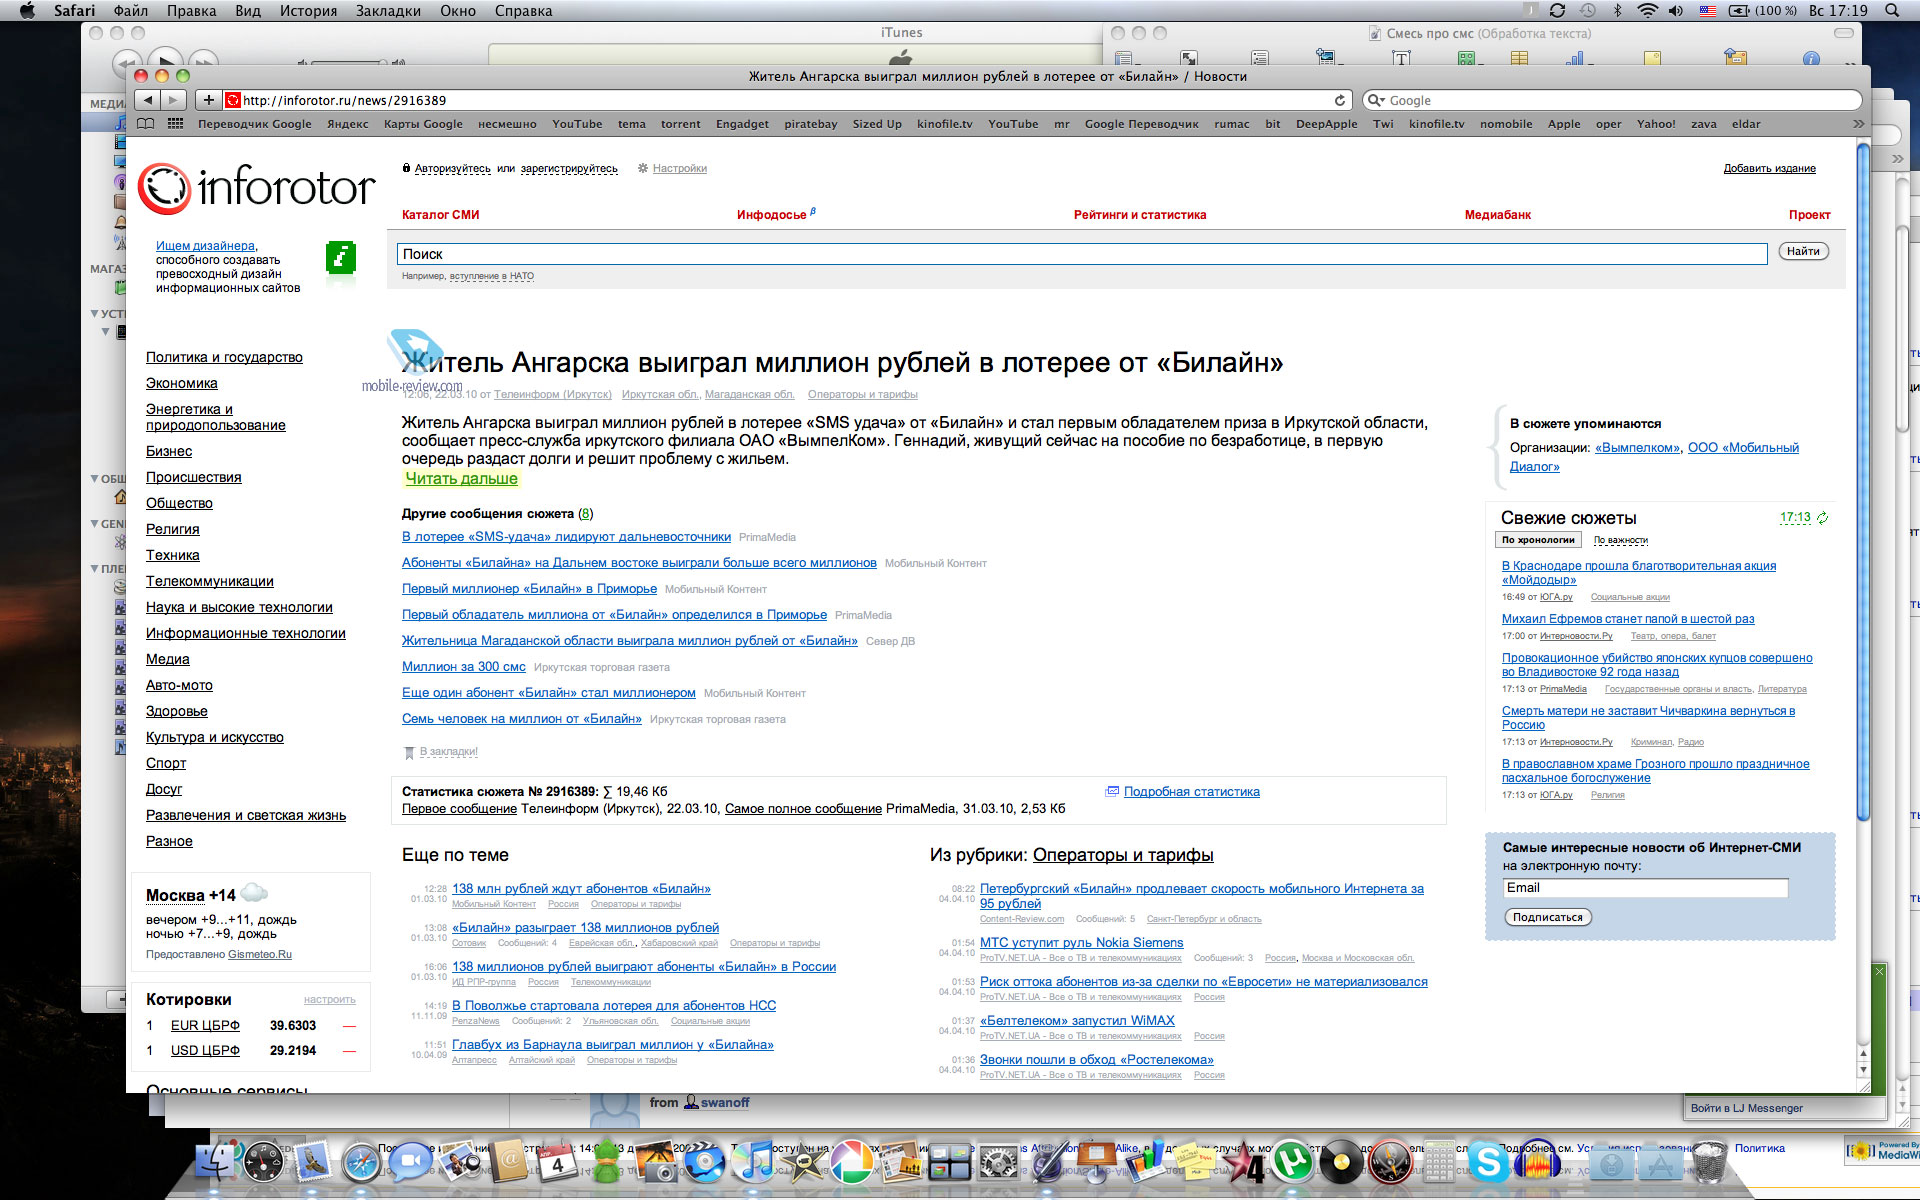The image size is (1920, 1200).
Task: Launch Mail from the Dock
Action: click(x=313, y=1162)
